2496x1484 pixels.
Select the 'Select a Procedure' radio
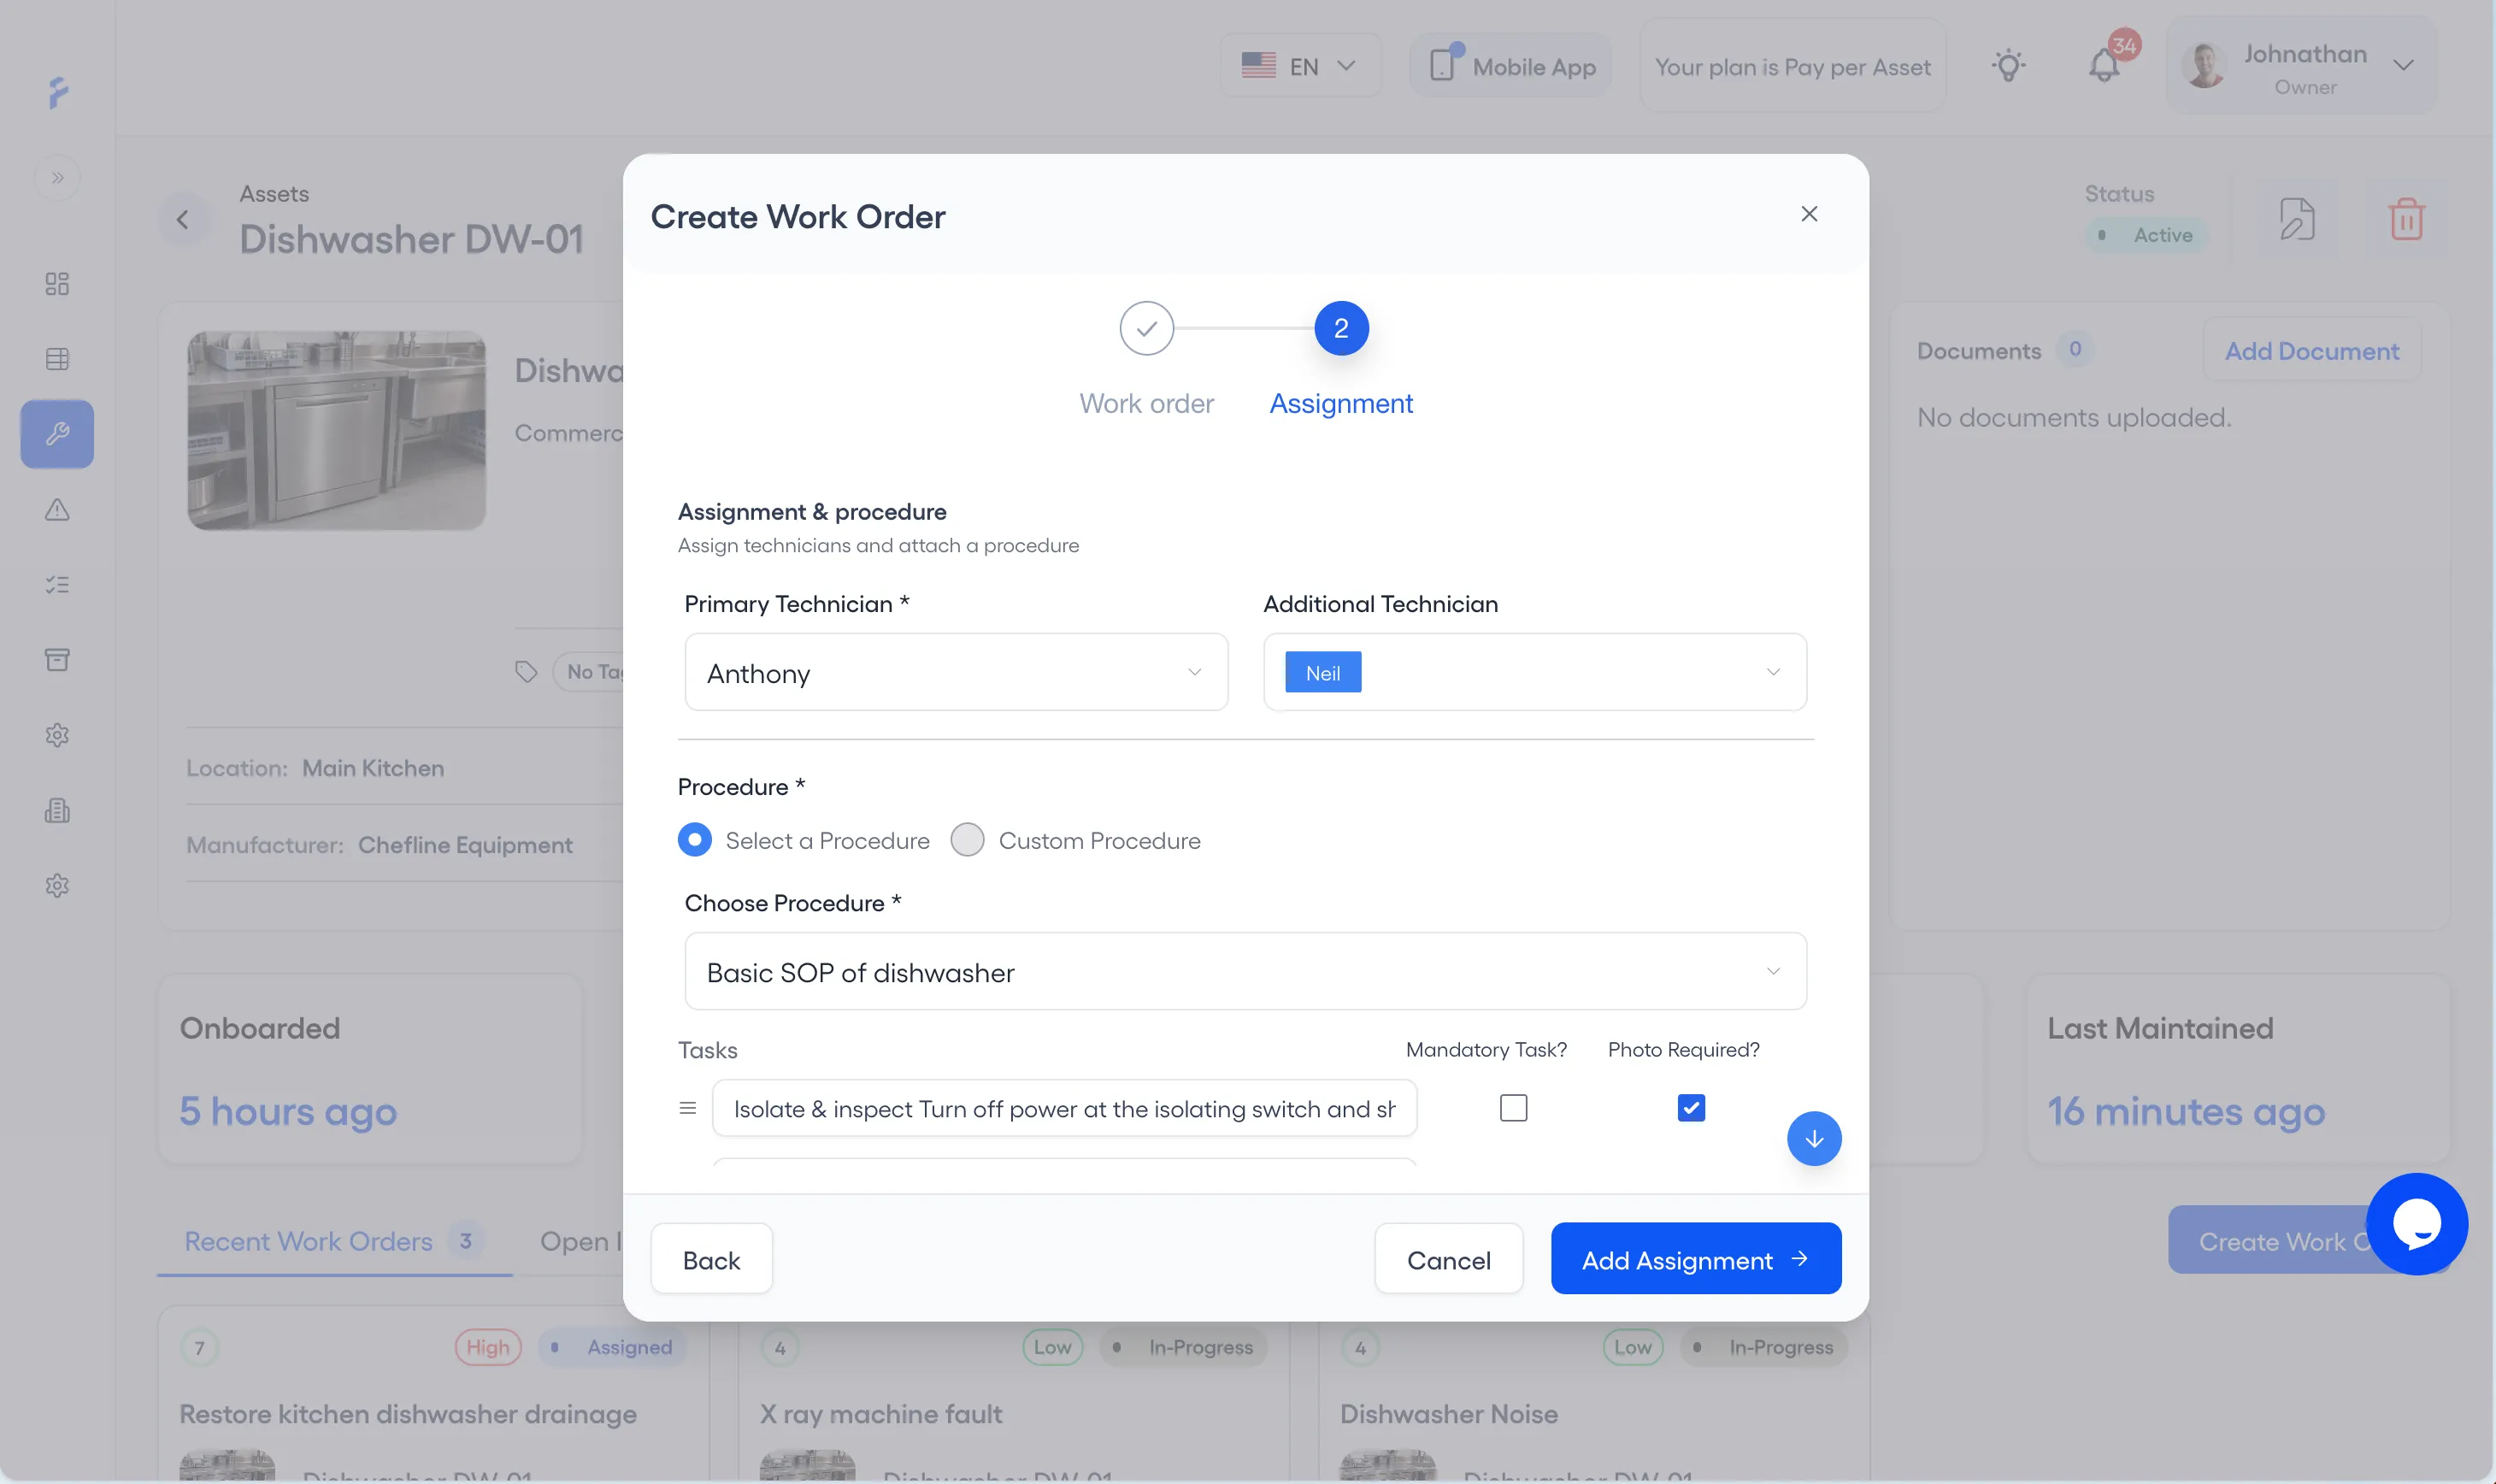coord(694,840)
